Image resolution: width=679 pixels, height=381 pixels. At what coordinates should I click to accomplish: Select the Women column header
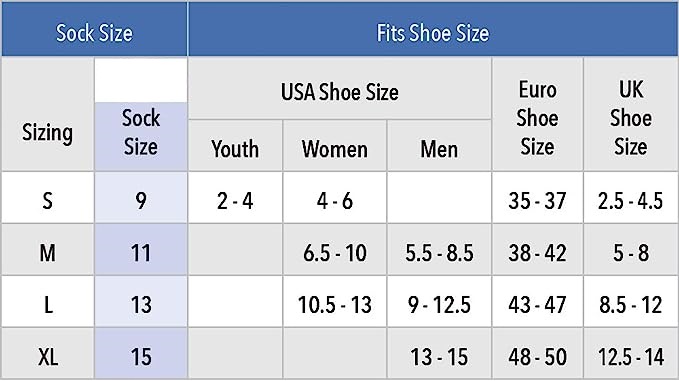[334, 149]
